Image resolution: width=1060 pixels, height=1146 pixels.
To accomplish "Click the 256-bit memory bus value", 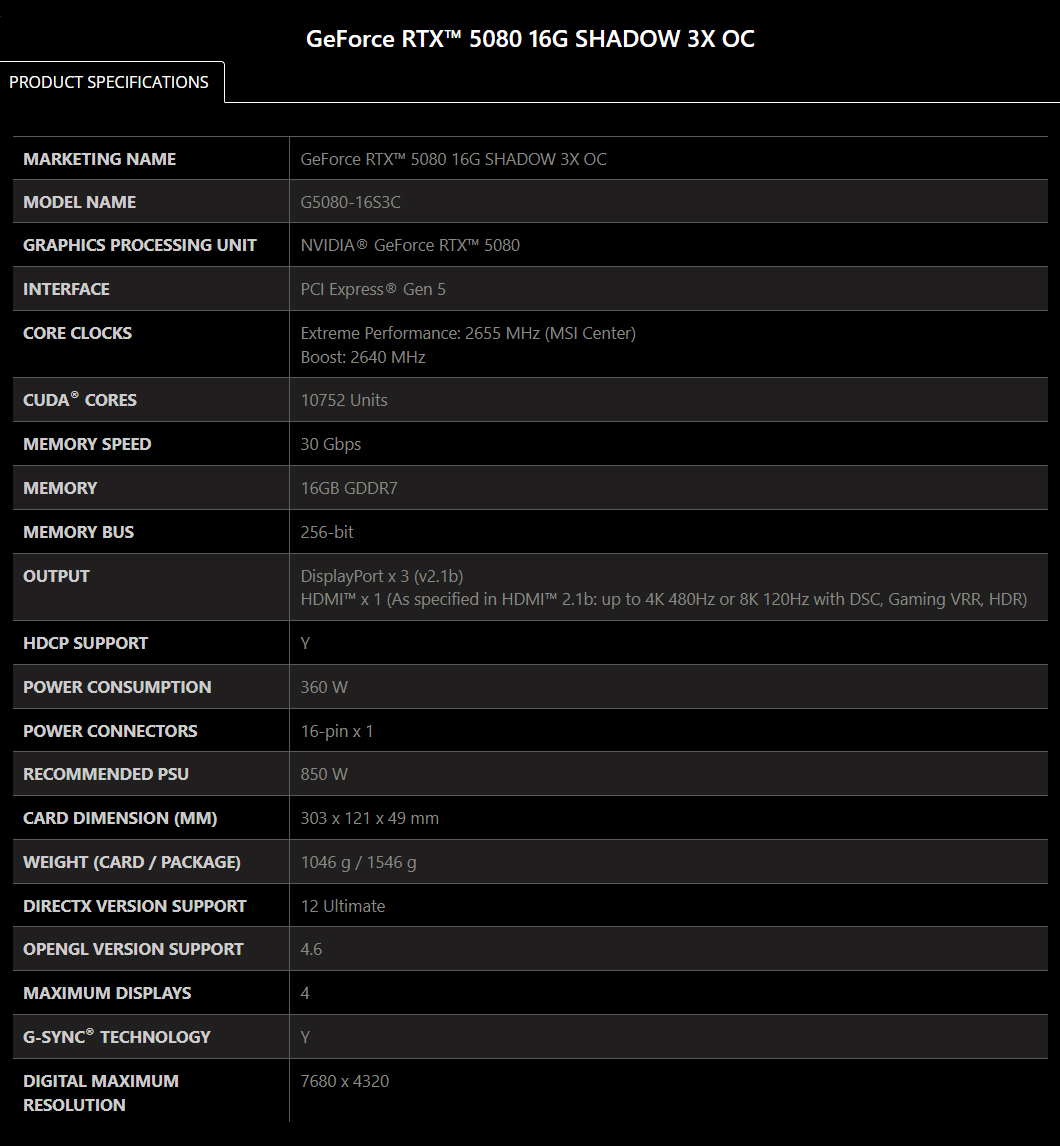I will point(327,532).
